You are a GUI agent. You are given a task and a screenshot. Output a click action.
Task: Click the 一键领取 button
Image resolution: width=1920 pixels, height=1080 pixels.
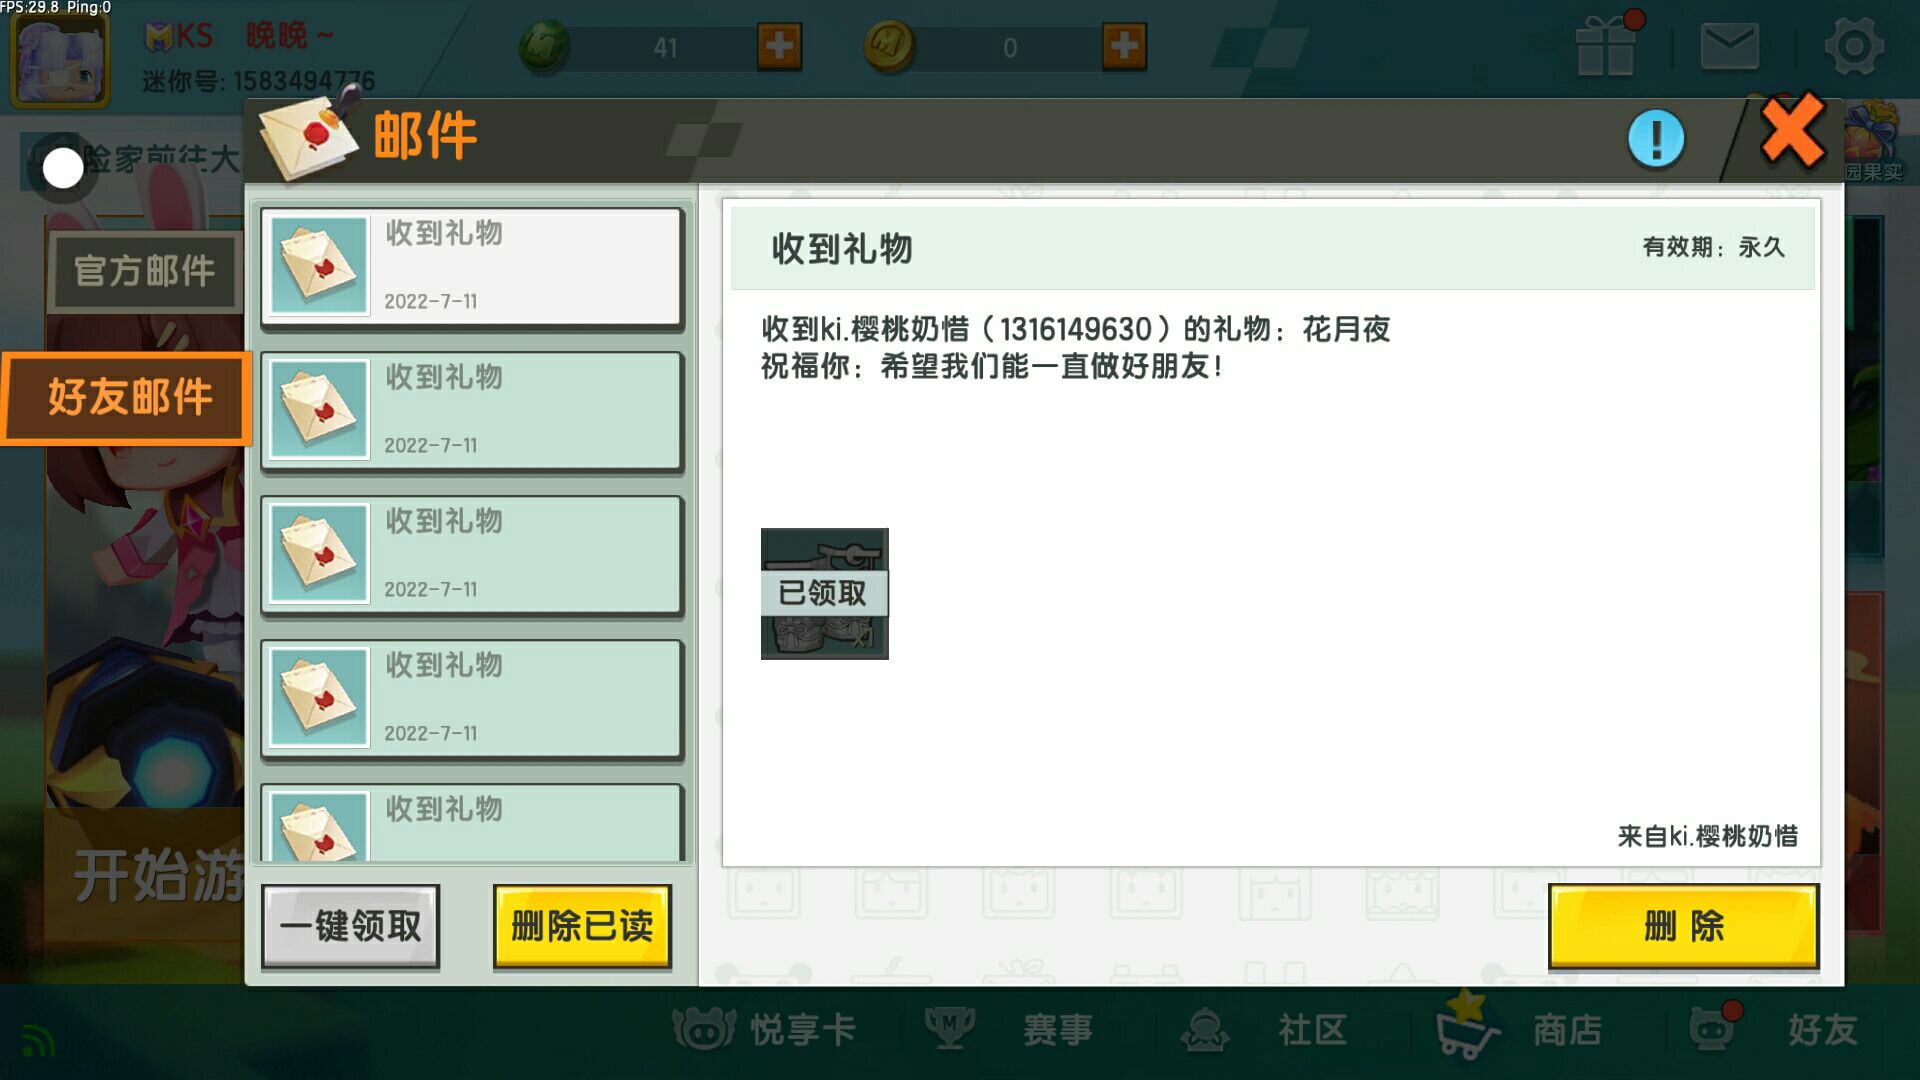tap(350, 926)
